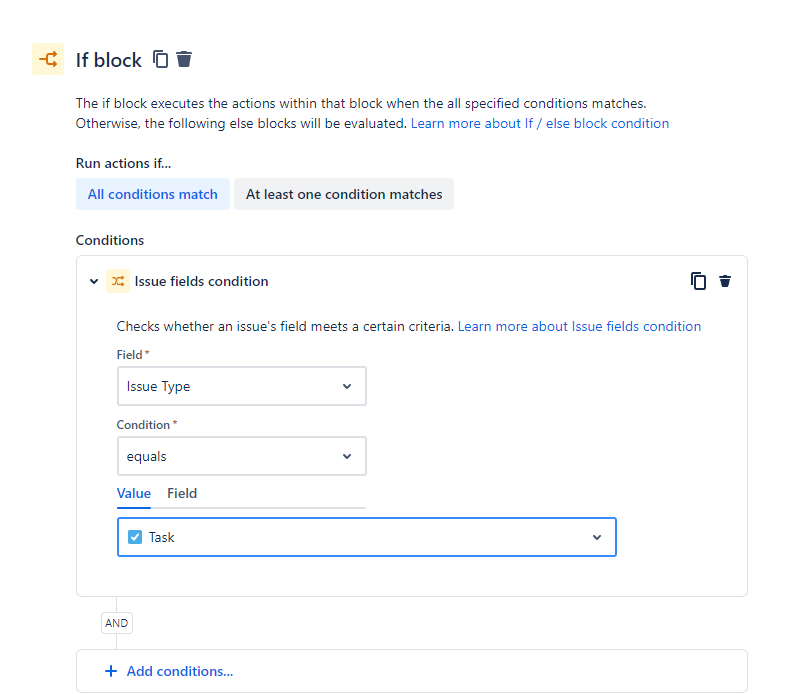Click the Task issue type checkmark icon
Viewport: 797px width, 694px height.
coord(135,537)
